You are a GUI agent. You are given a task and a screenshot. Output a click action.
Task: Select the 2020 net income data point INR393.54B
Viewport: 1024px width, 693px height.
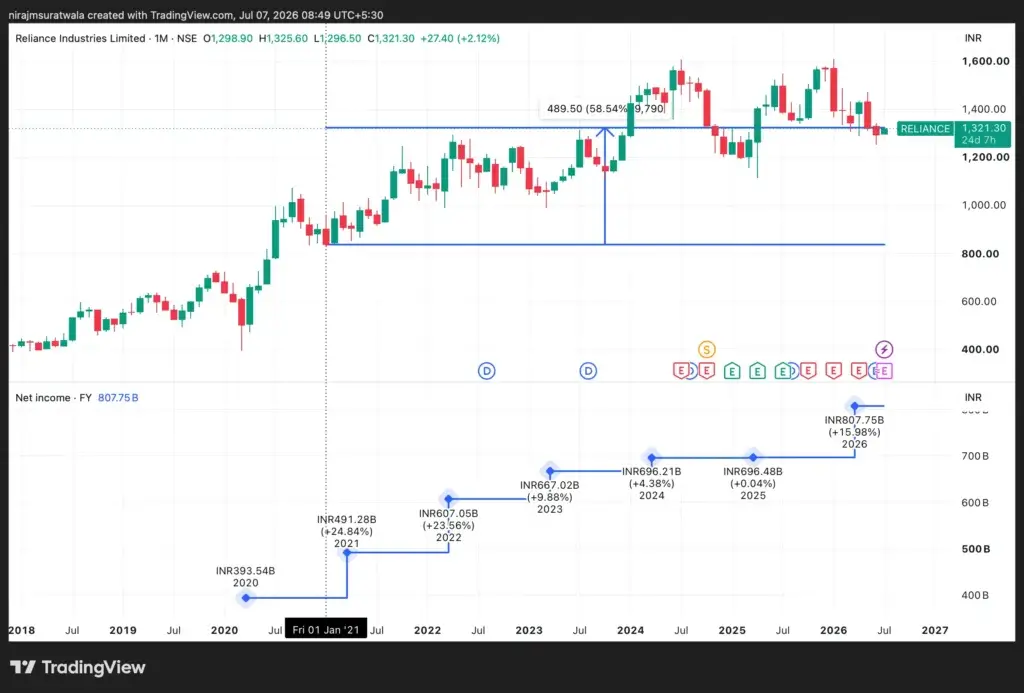[x=246, y=598]
